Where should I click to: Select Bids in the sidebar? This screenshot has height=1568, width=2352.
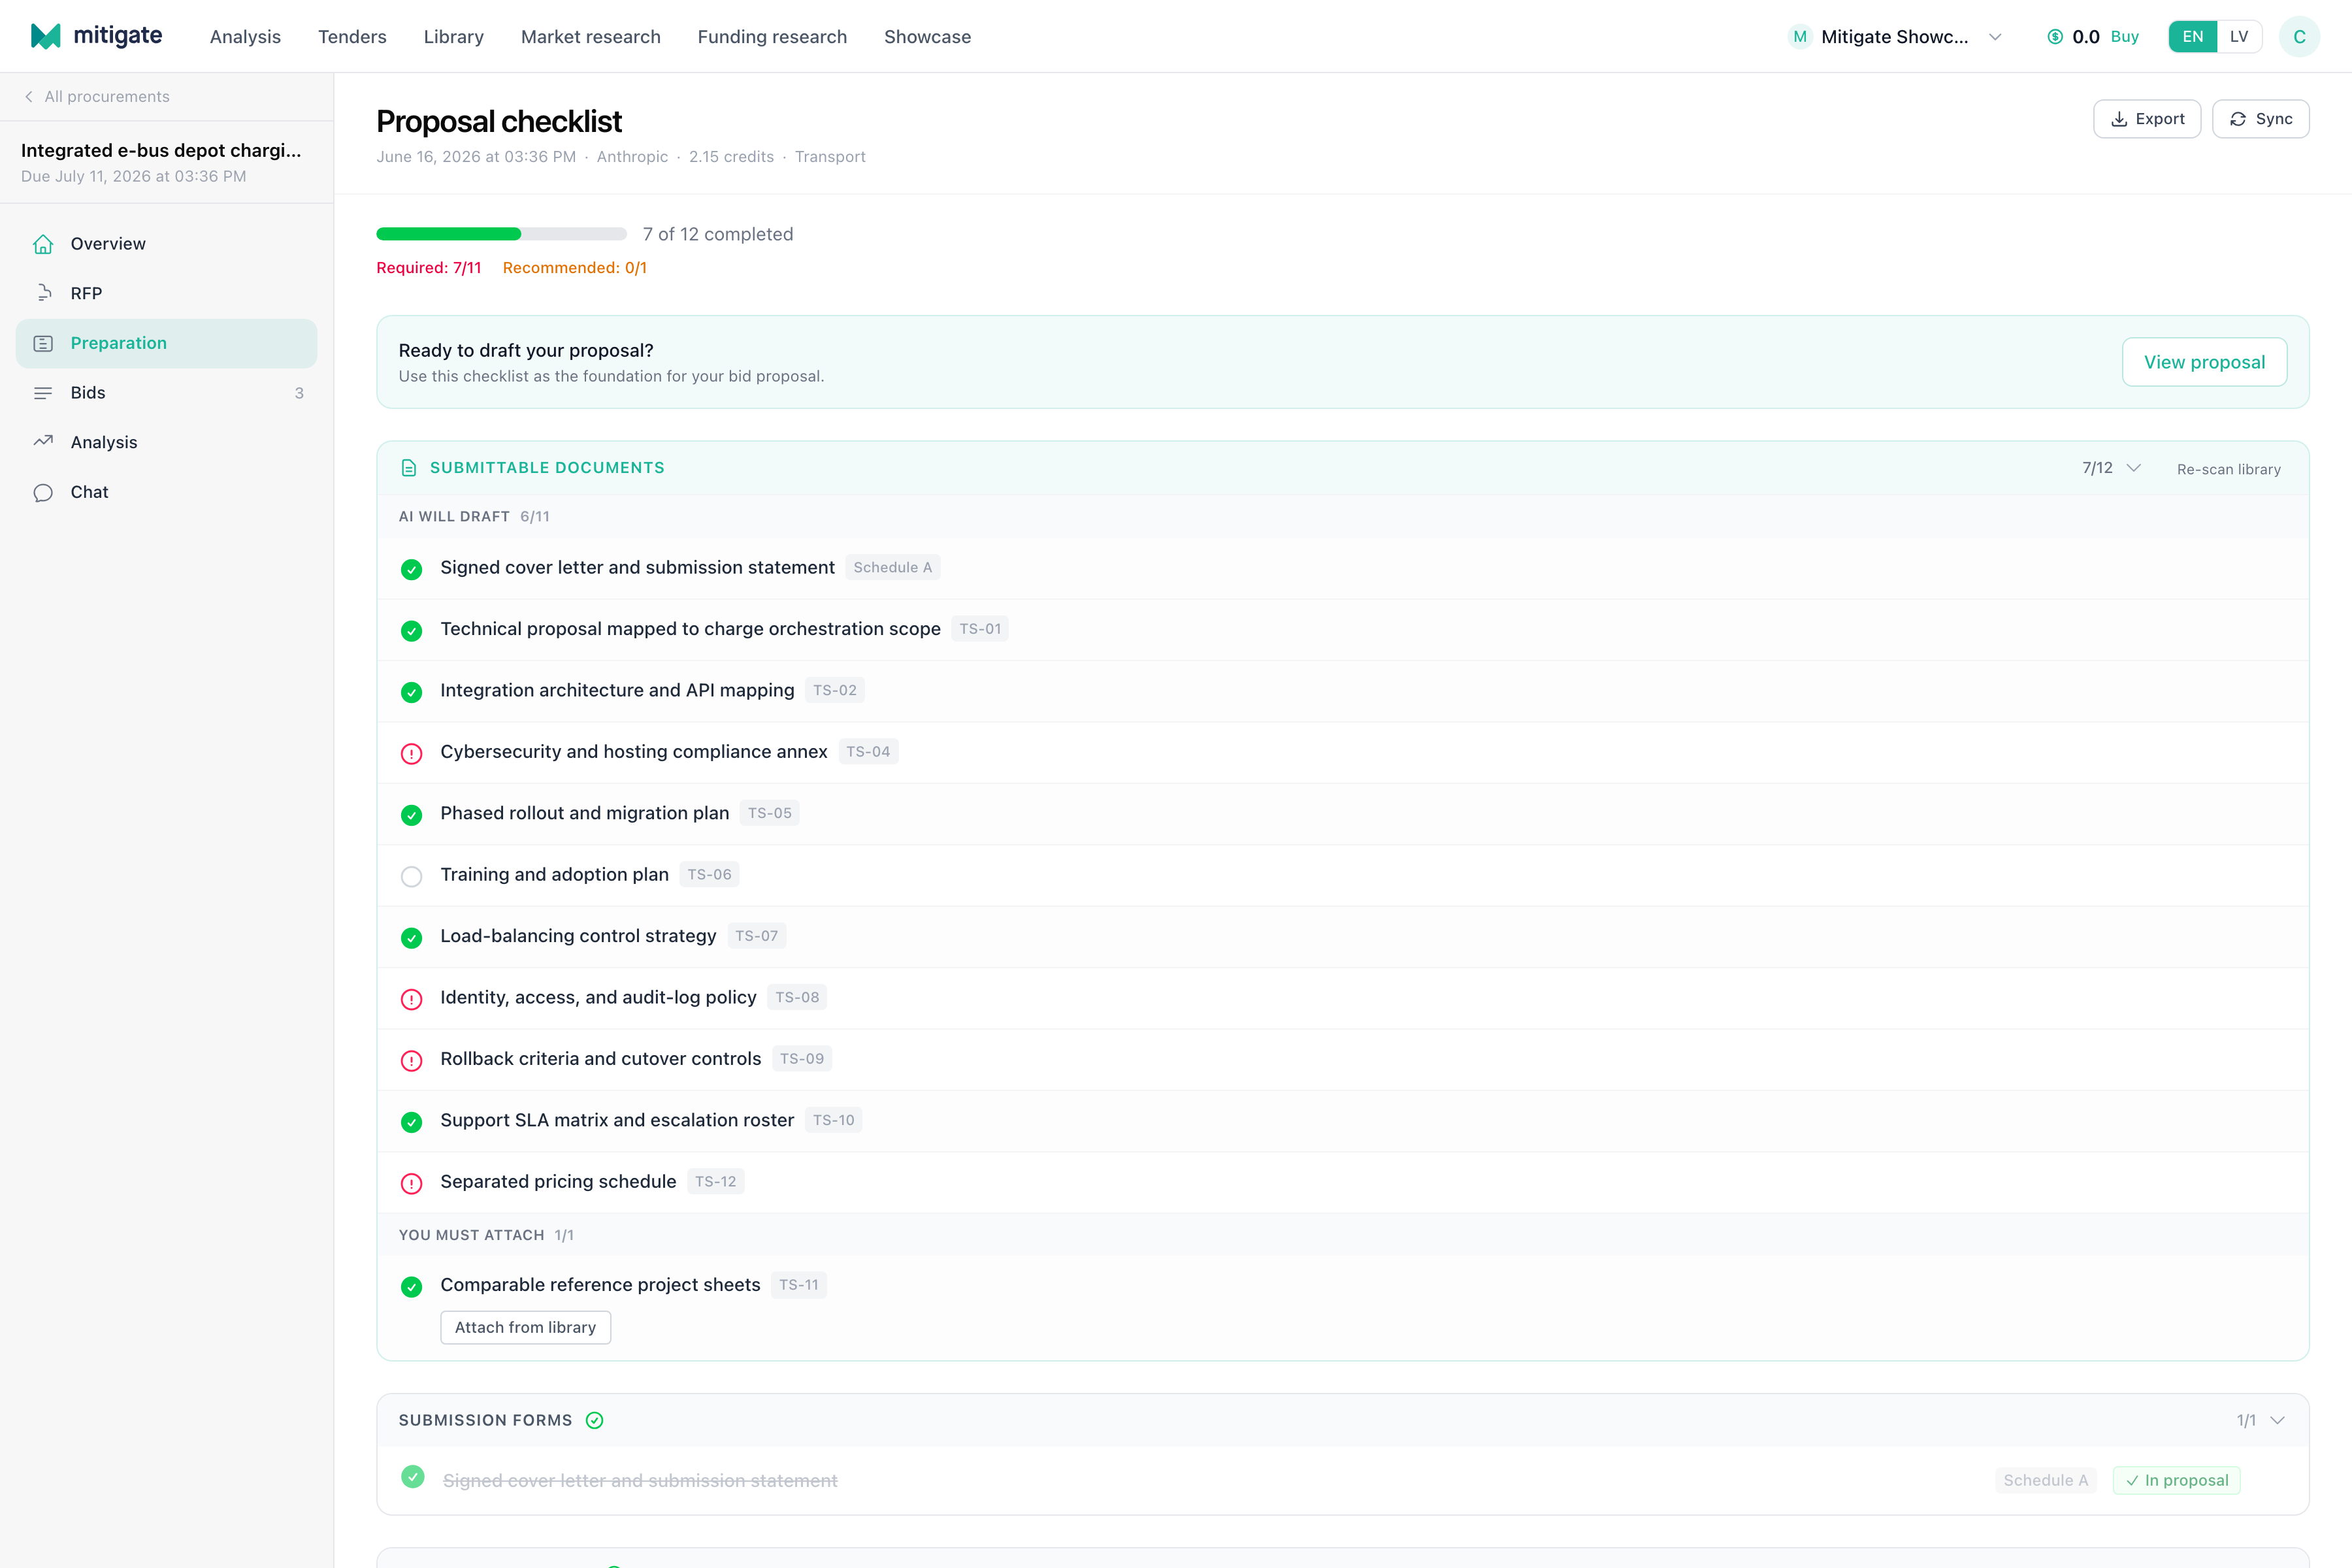[166, 393]
